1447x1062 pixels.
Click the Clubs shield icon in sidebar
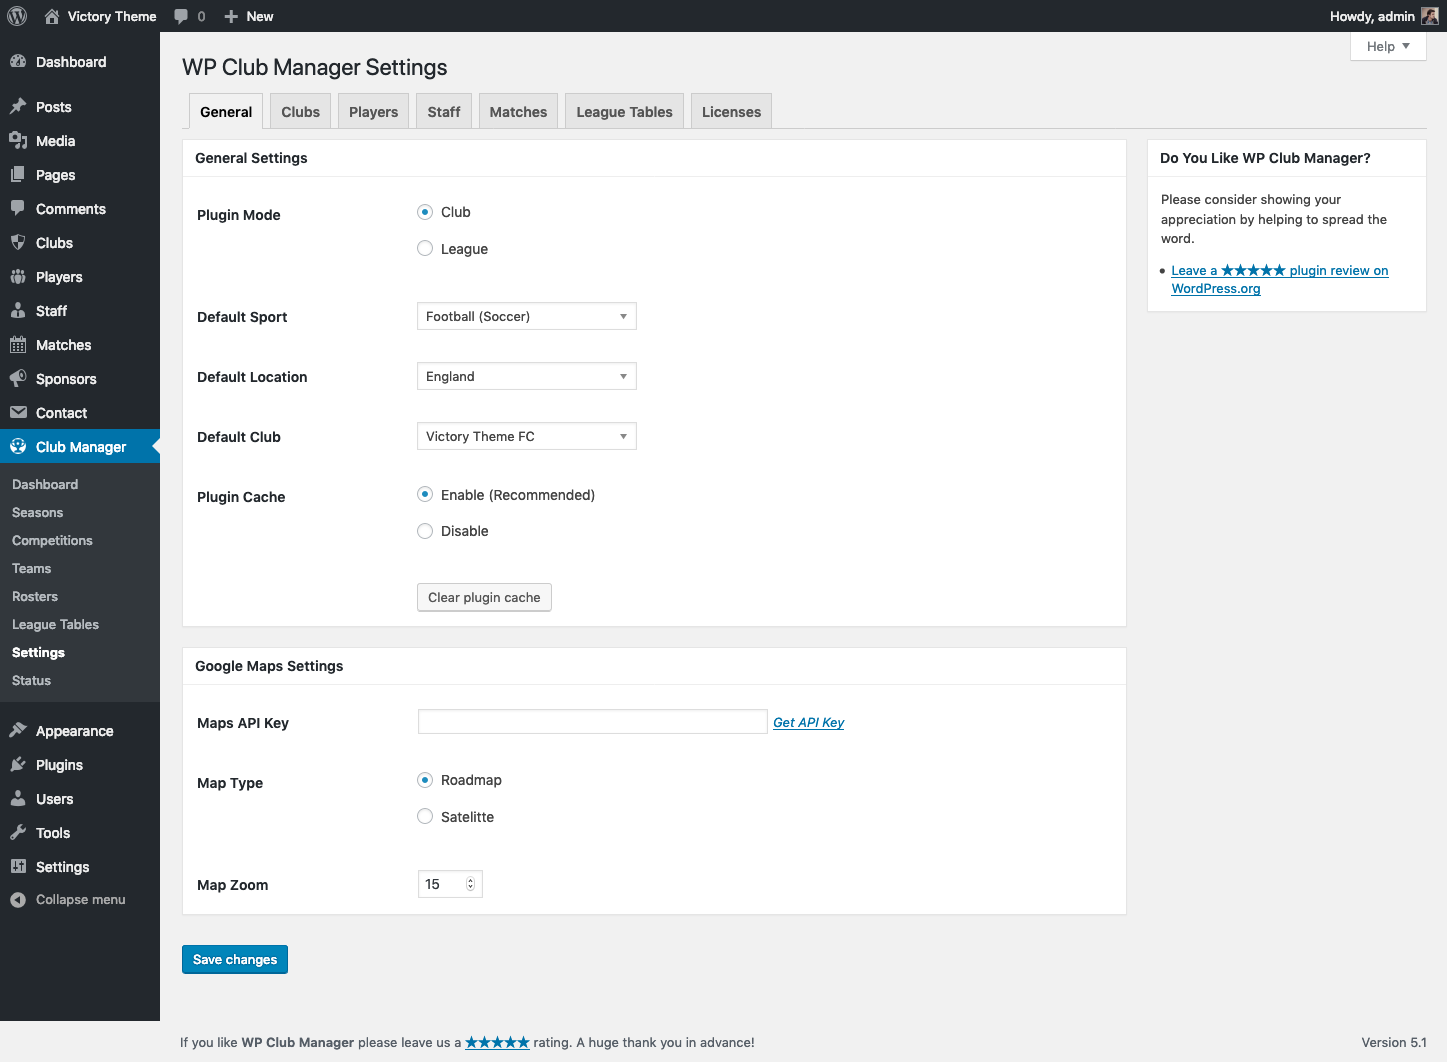(18, 243)
